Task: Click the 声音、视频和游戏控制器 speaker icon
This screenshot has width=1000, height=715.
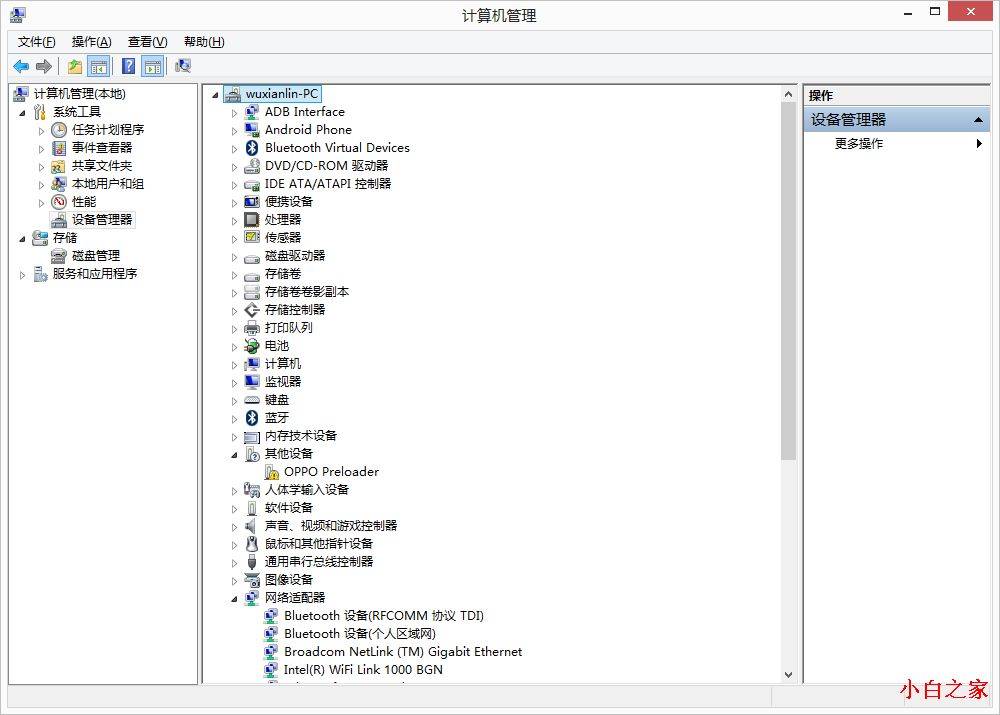Action: click(251, 526)
